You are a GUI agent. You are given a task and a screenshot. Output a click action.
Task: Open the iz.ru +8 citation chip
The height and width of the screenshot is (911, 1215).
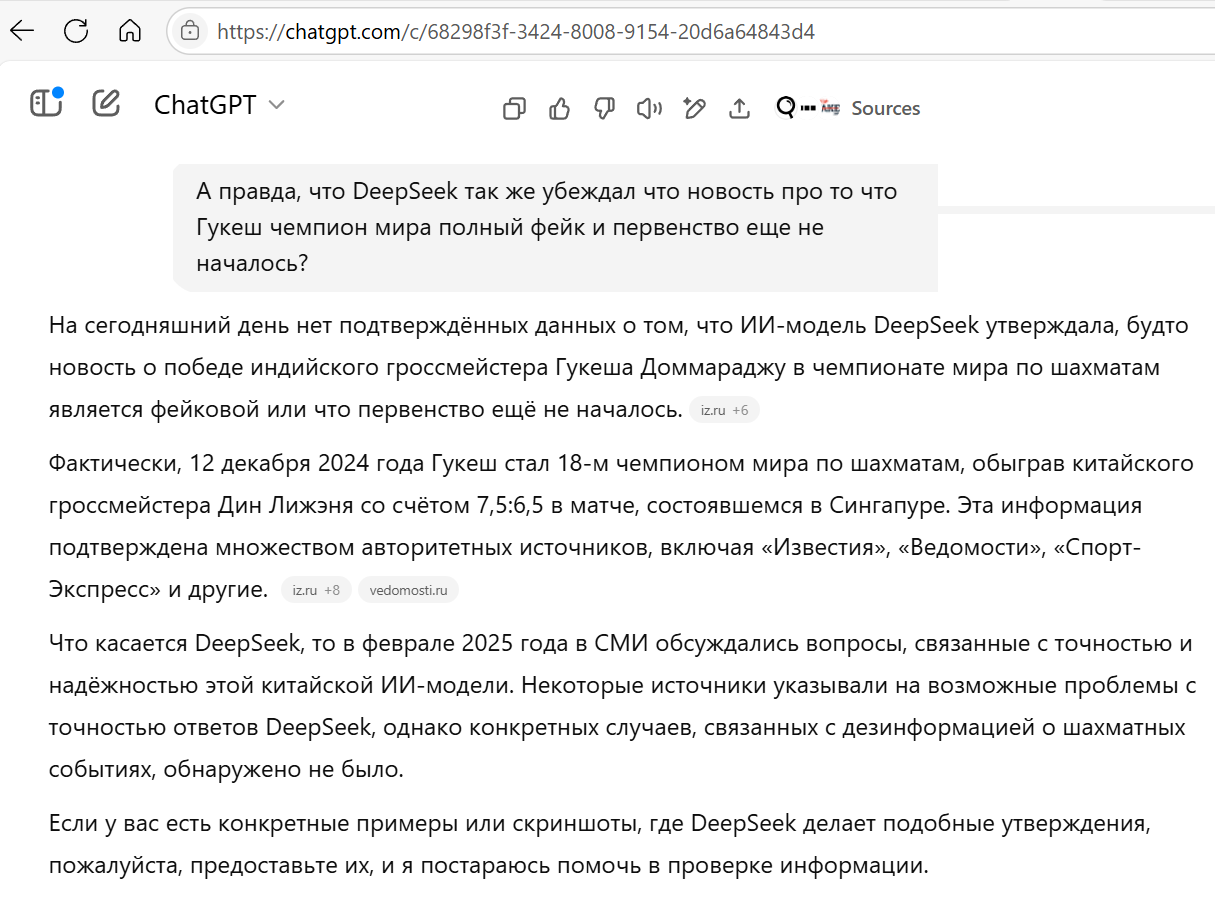tap(316, 590)
